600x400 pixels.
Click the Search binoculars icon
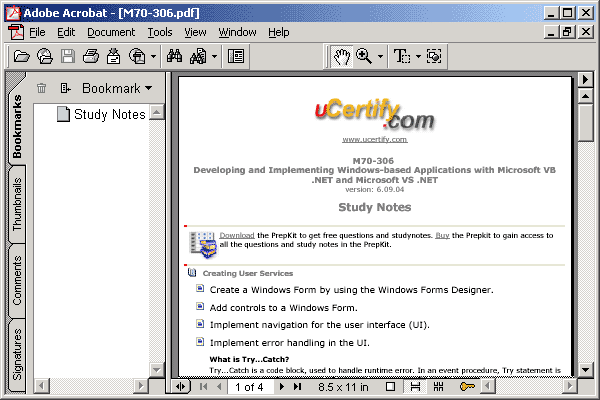tap(174, 56)
